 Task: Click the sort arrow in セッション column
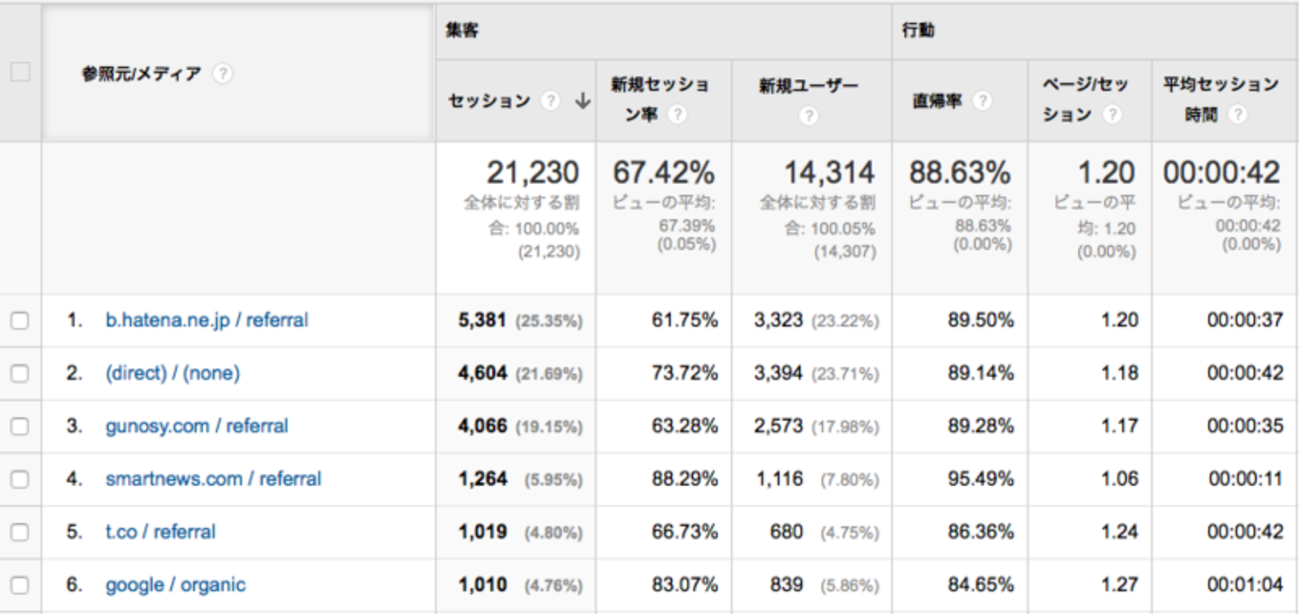click(x=582, y=101)
